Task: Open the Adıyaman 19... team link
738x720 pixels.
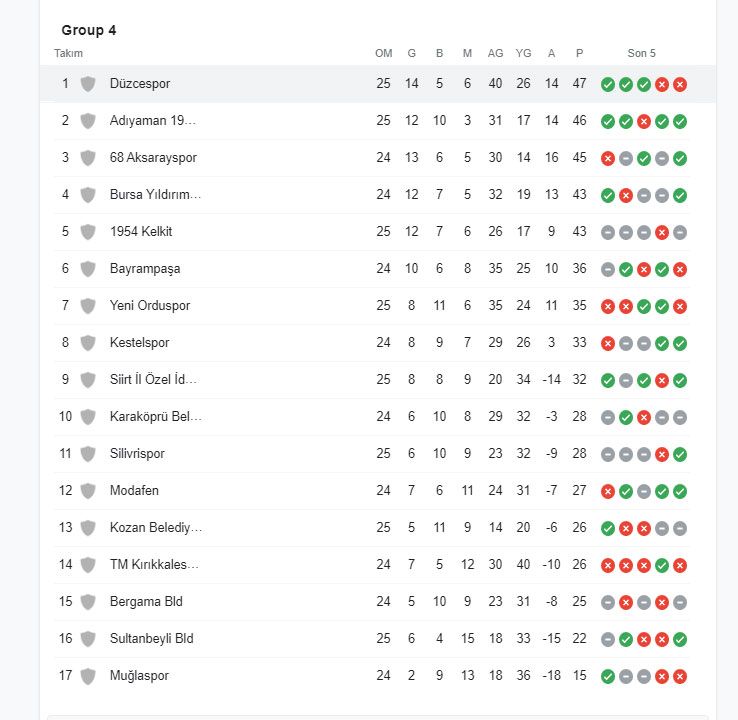Action: pos(152,121)
